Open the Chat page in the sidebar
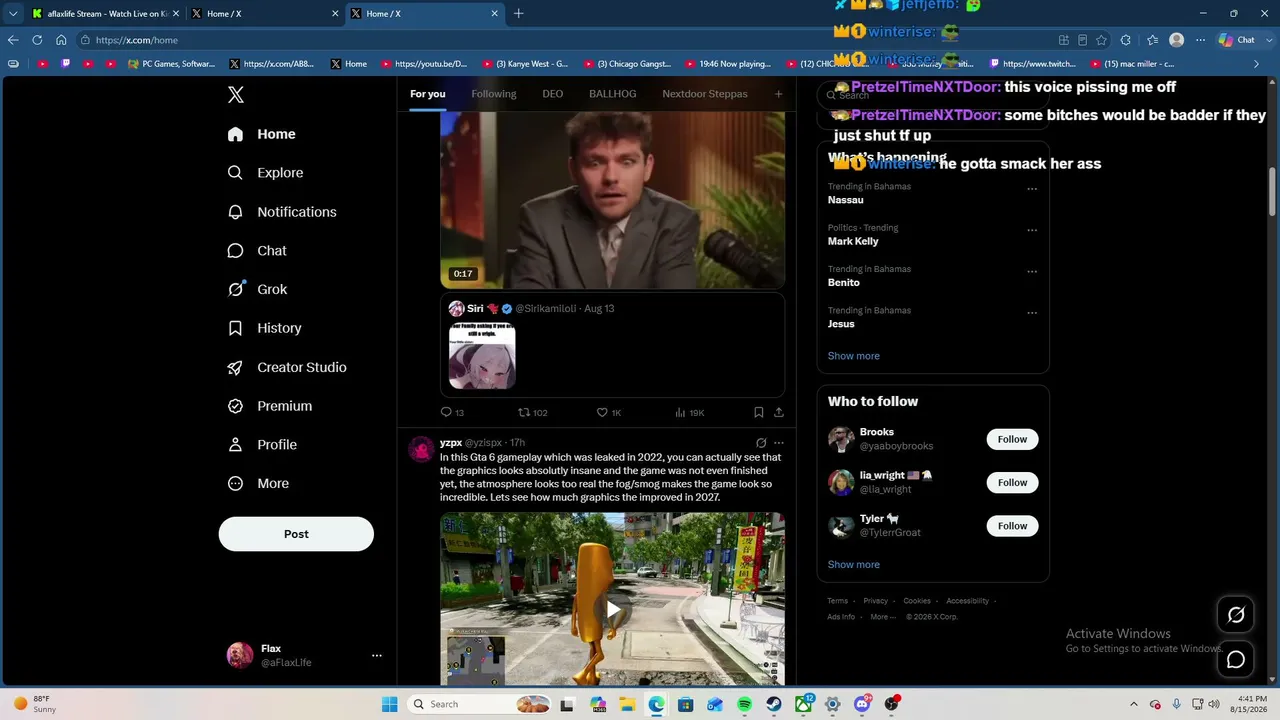Viewport: 1280px width, 720px height. [257, 251]
